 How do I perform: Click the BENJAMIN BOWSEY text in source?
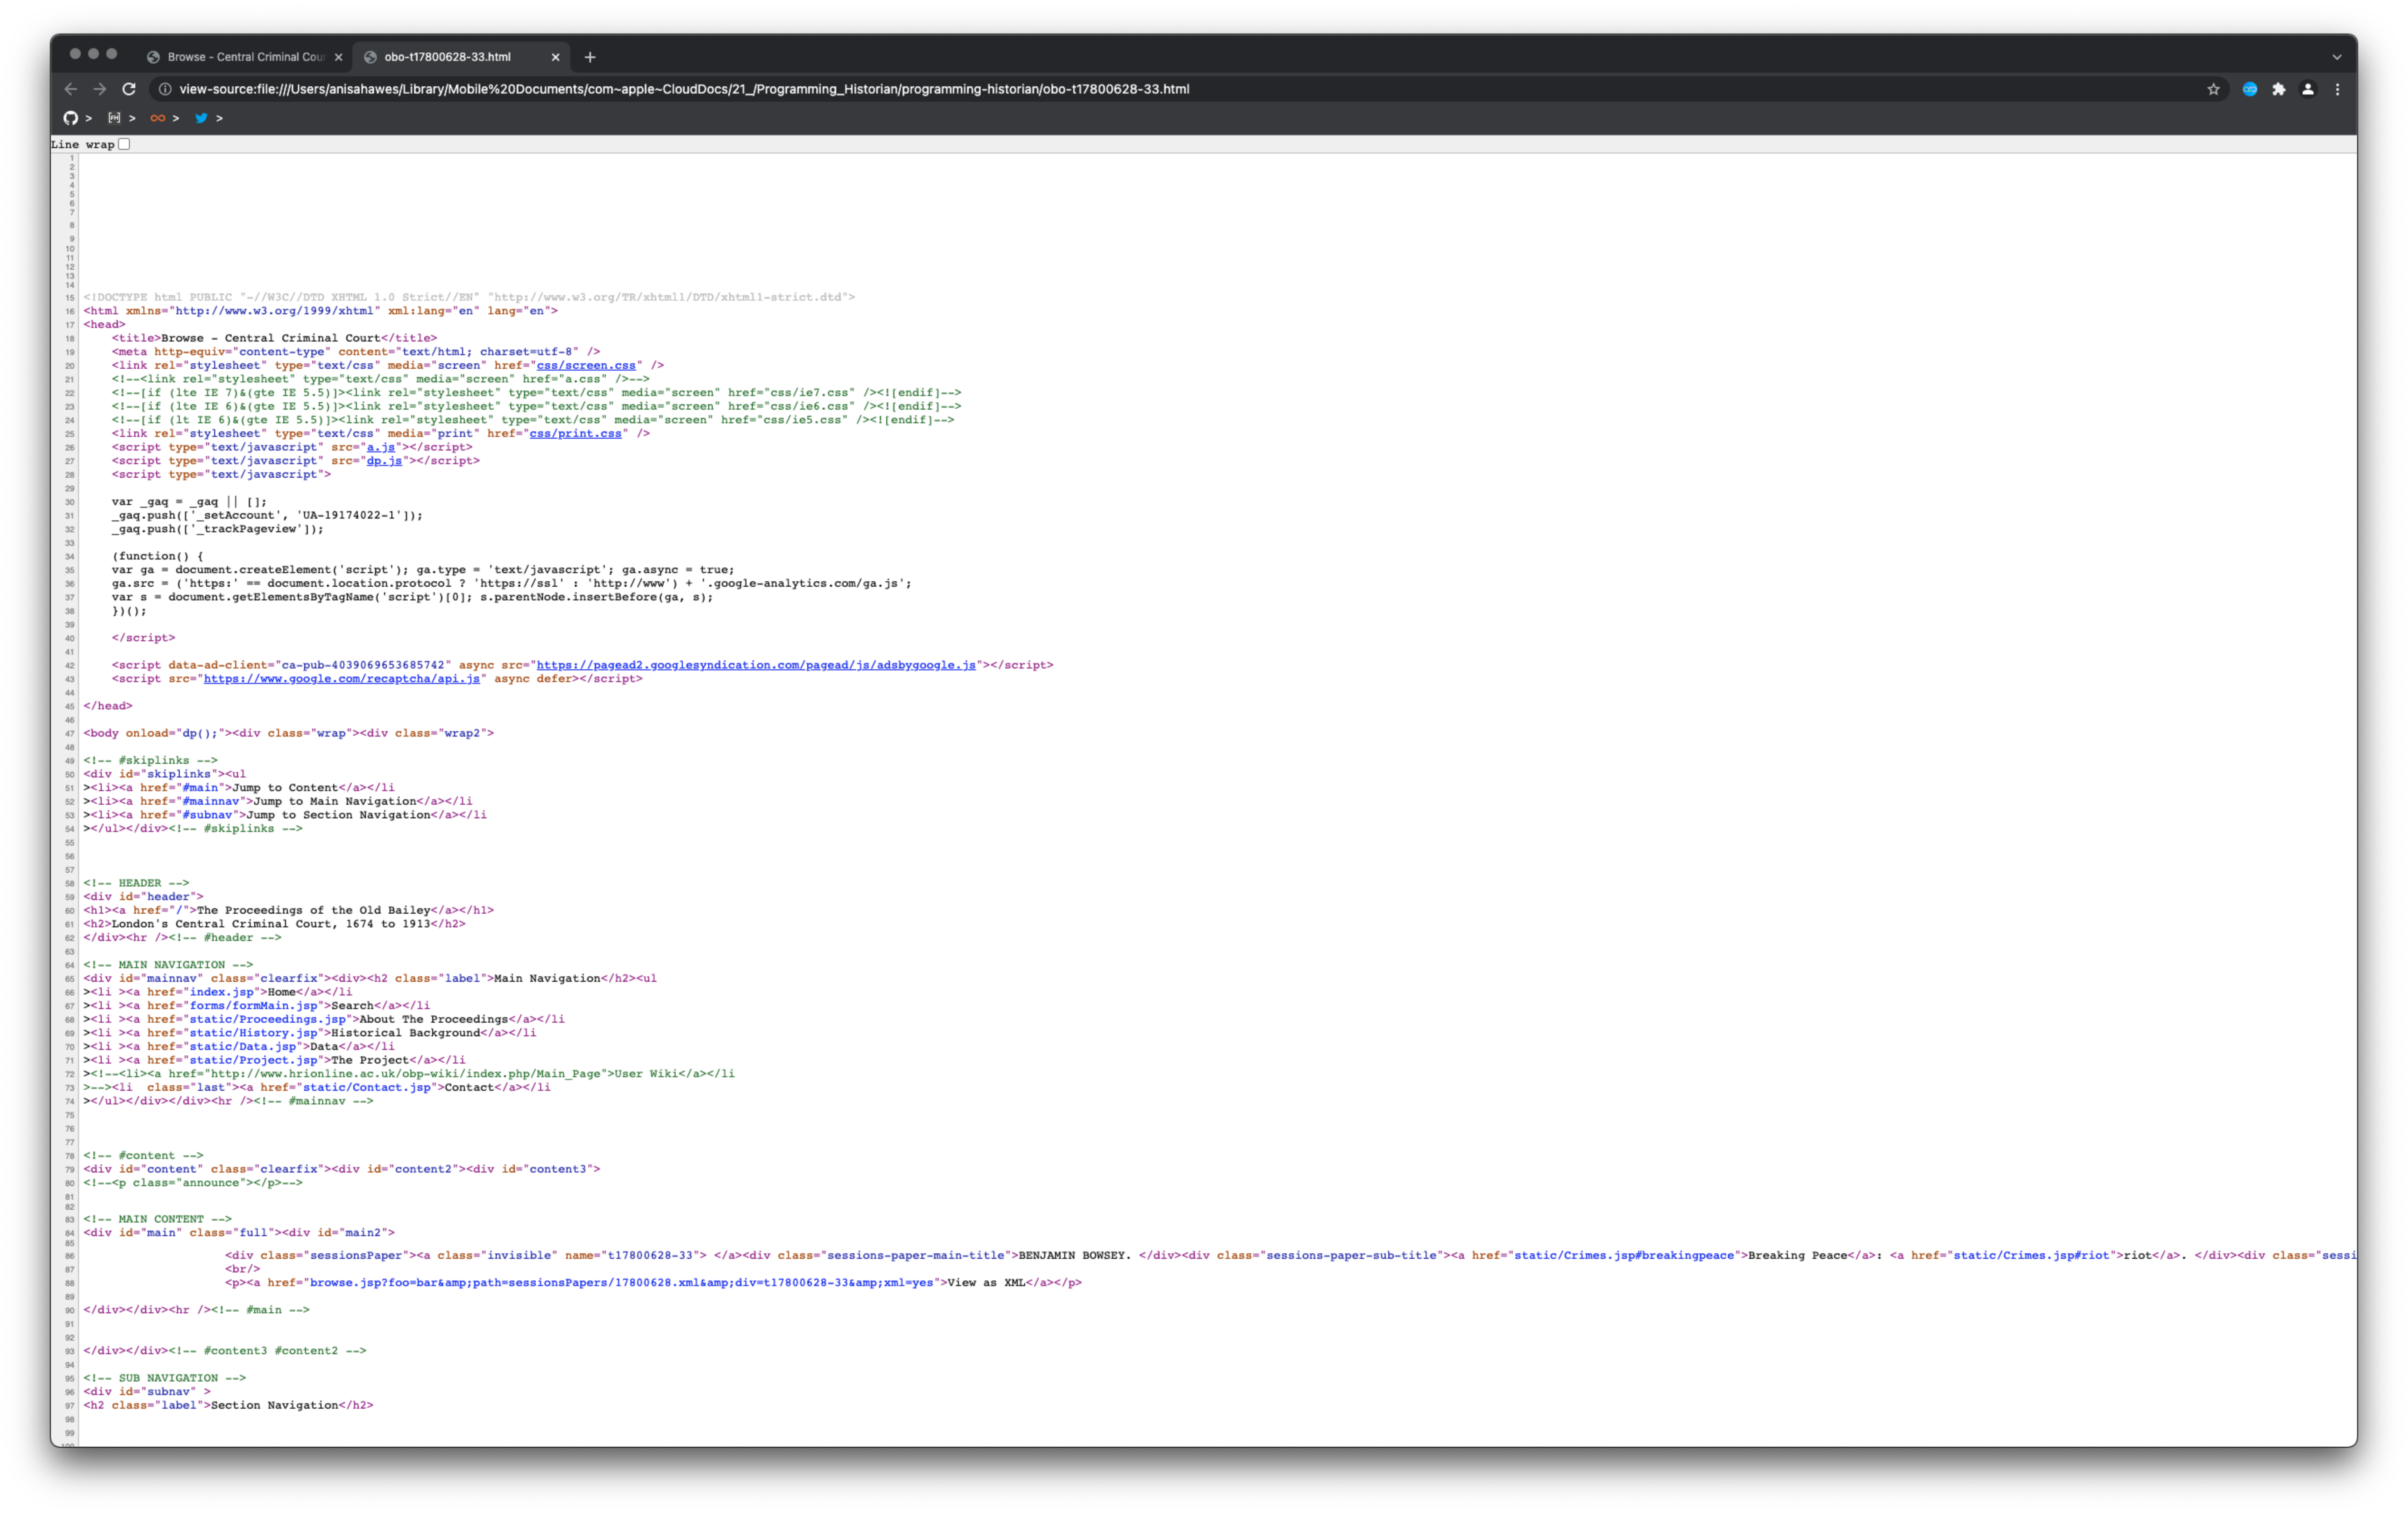1074,1255
